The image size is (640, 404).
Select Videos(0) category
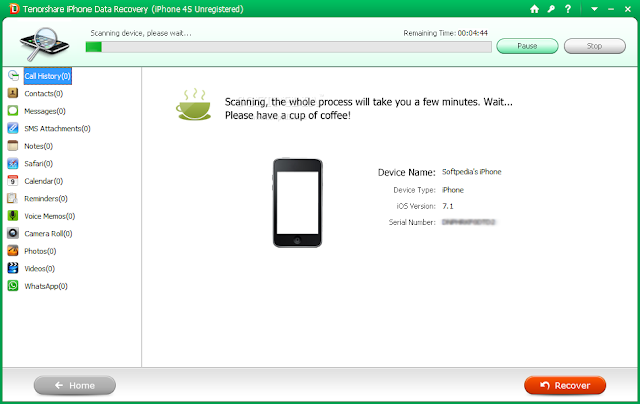click(x=39, y=269)
